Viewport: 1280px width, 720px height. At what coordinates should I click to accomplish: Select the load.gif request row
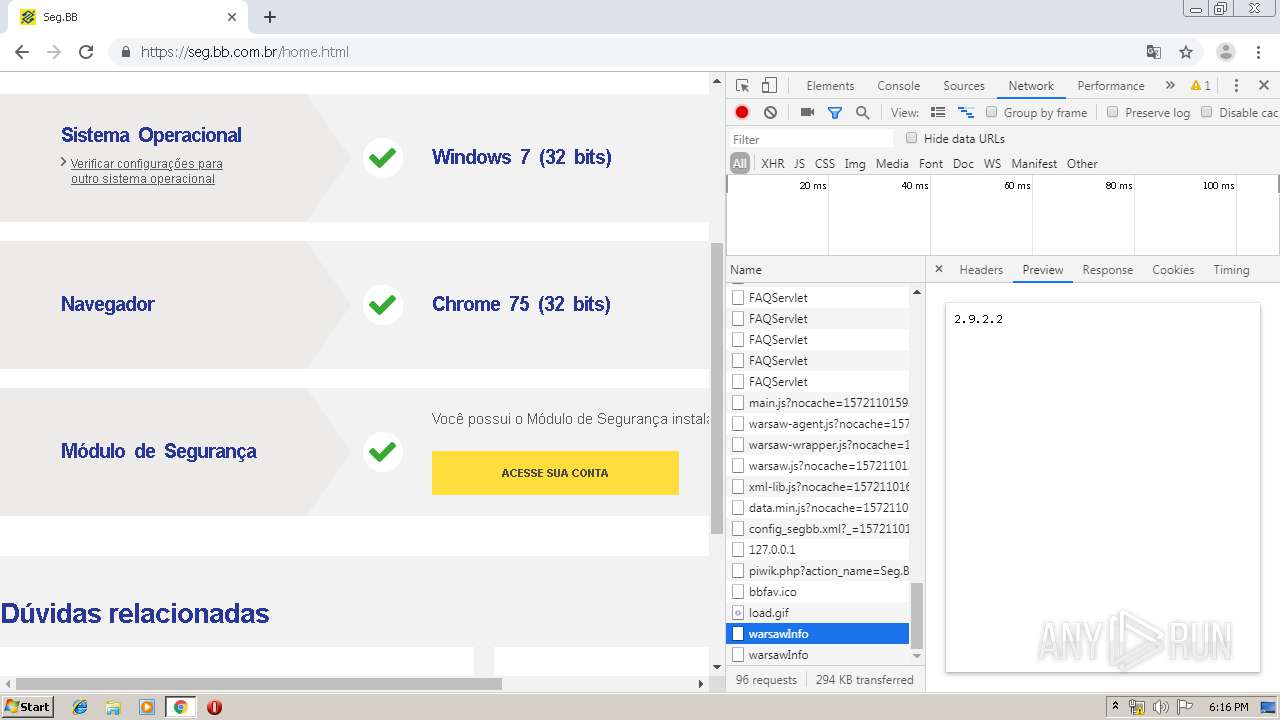pos(818,613)
